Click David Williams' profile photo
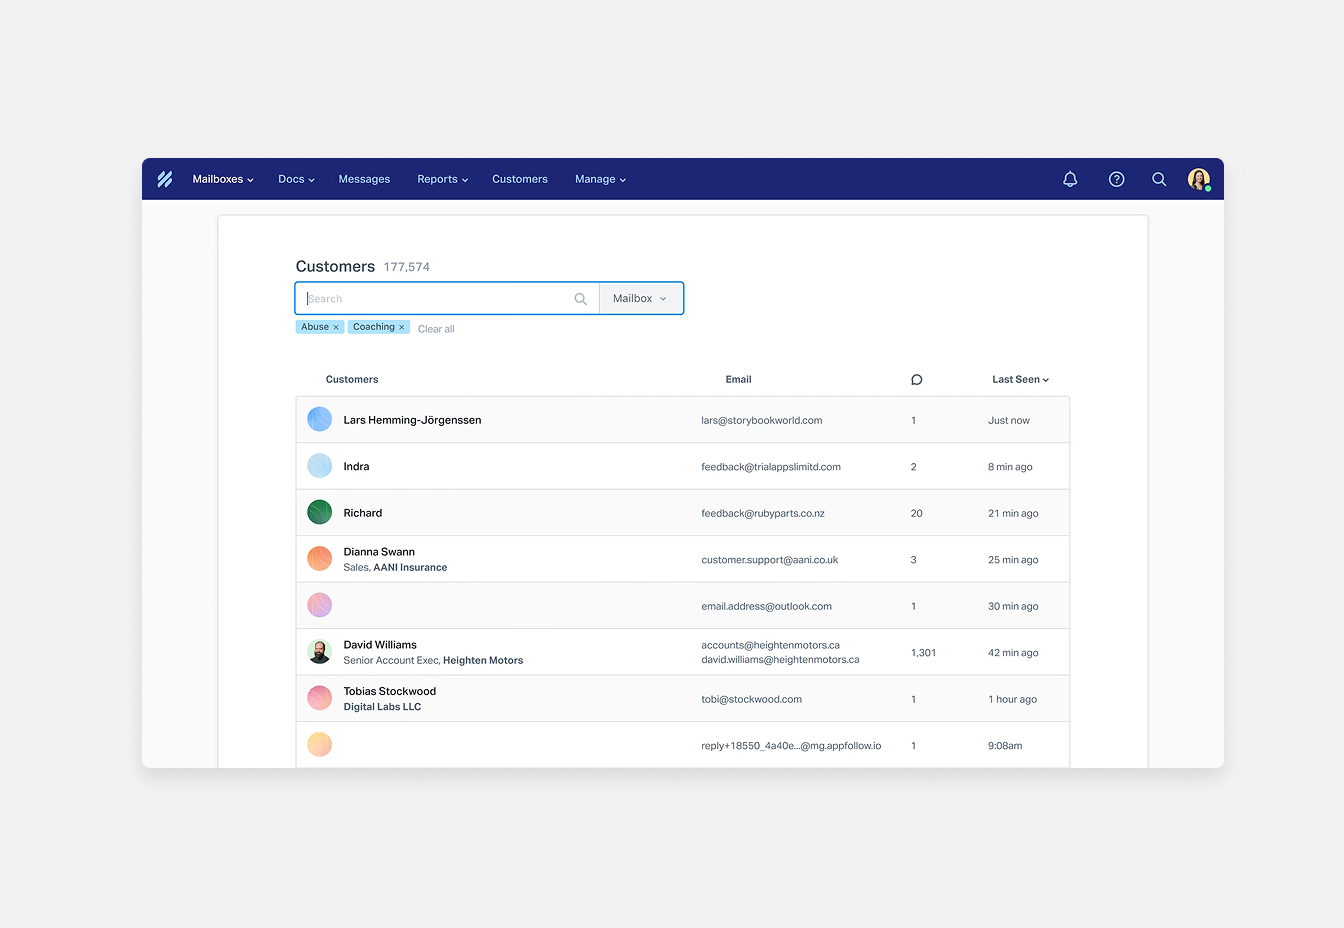The height and width of the screenshot is (928, 1344). 319,652
